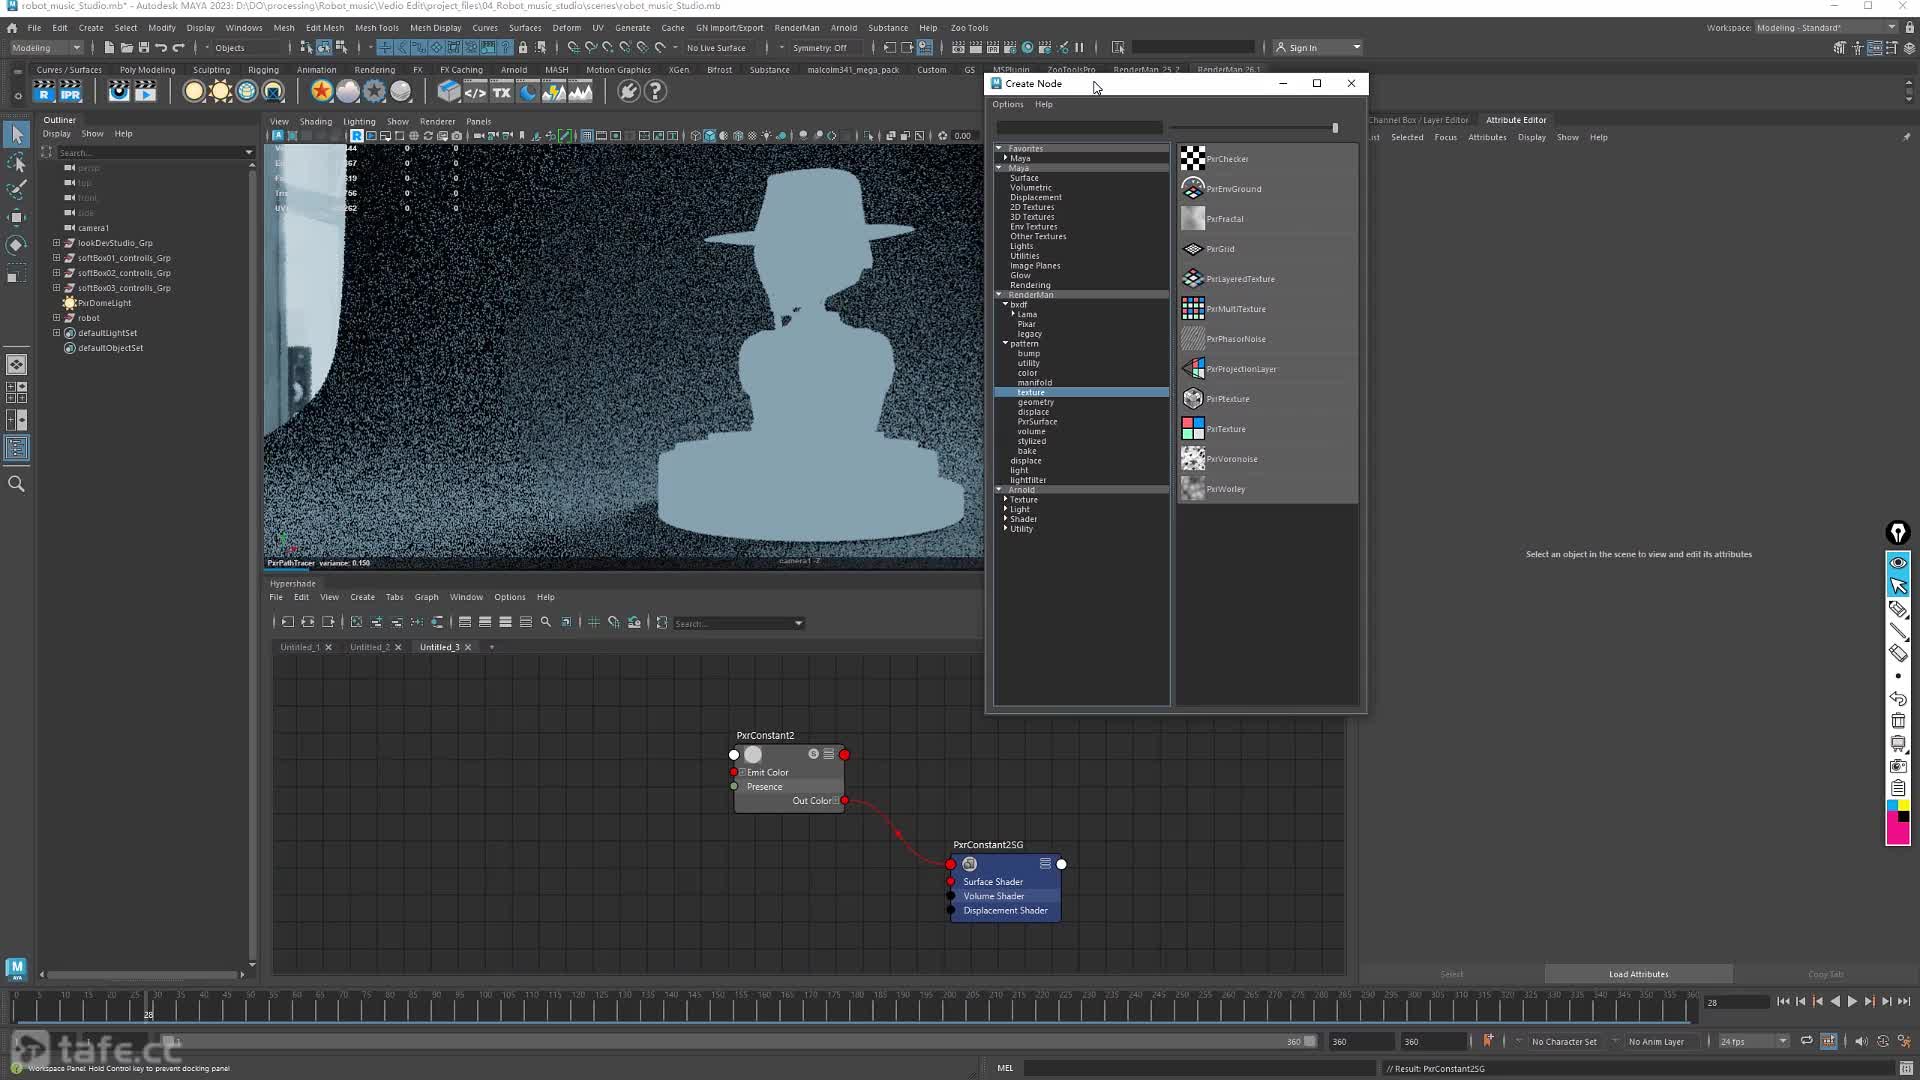This screenshot has width=1920, height=1080.
Task: Click the save scene icon in status line
Action: point(144,47)
